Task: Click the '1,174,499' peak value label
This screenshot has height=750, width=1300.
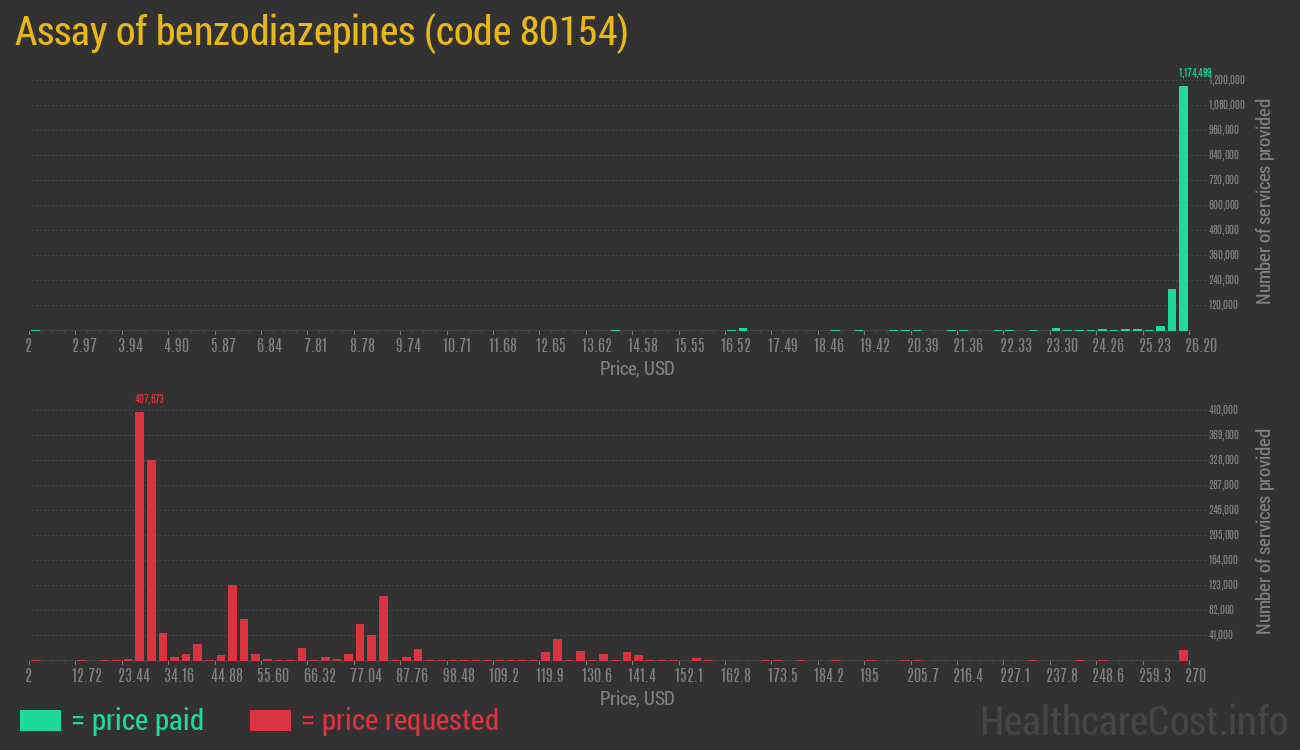Action: pos(1195,73)
